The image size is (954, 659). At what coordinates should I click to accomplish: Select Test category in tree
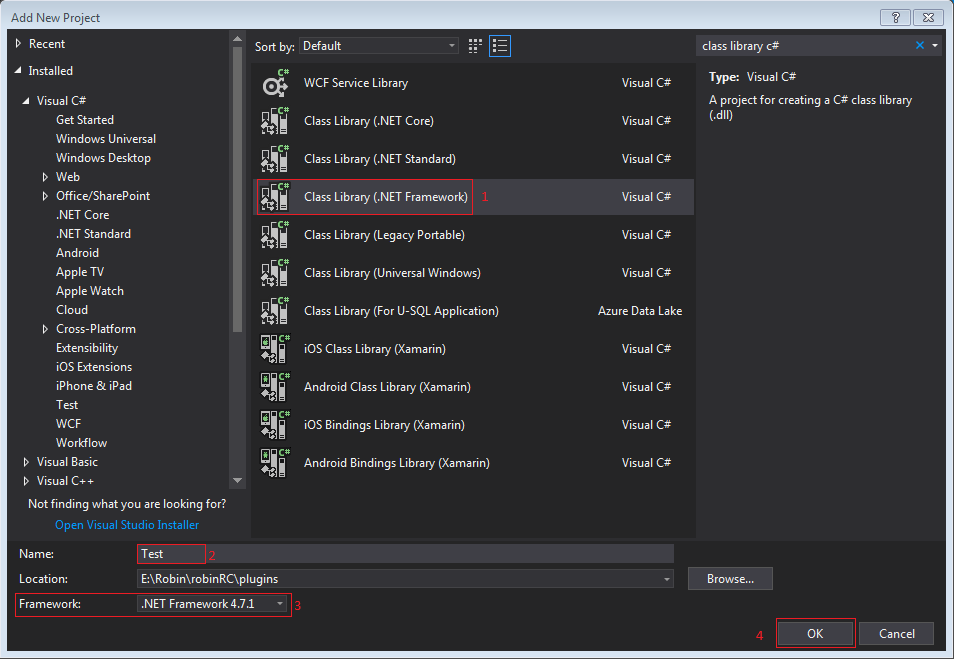67,405
